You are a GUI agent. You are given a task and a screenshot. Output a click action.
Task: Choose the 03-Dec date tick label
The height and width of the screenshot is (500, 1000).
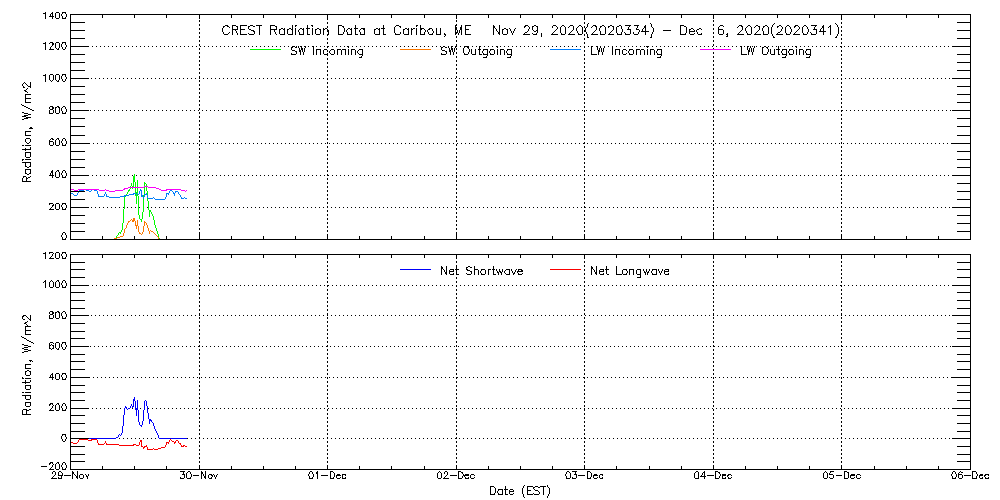(x=585, y=476)
